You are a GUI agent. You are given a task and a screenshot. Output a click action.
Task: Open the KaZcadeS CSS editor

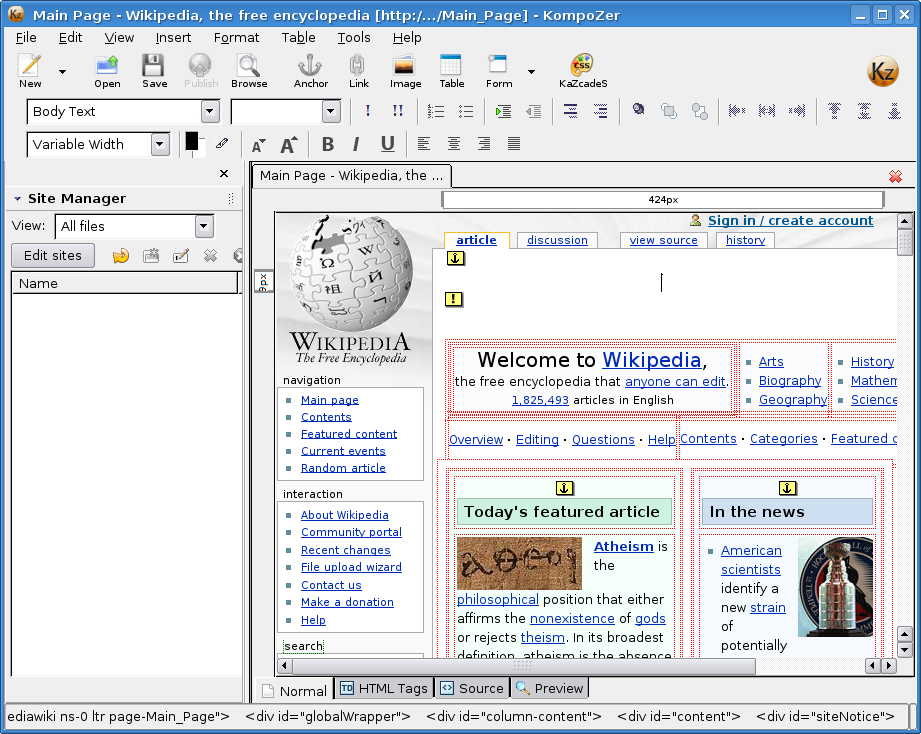coord(582,70)
